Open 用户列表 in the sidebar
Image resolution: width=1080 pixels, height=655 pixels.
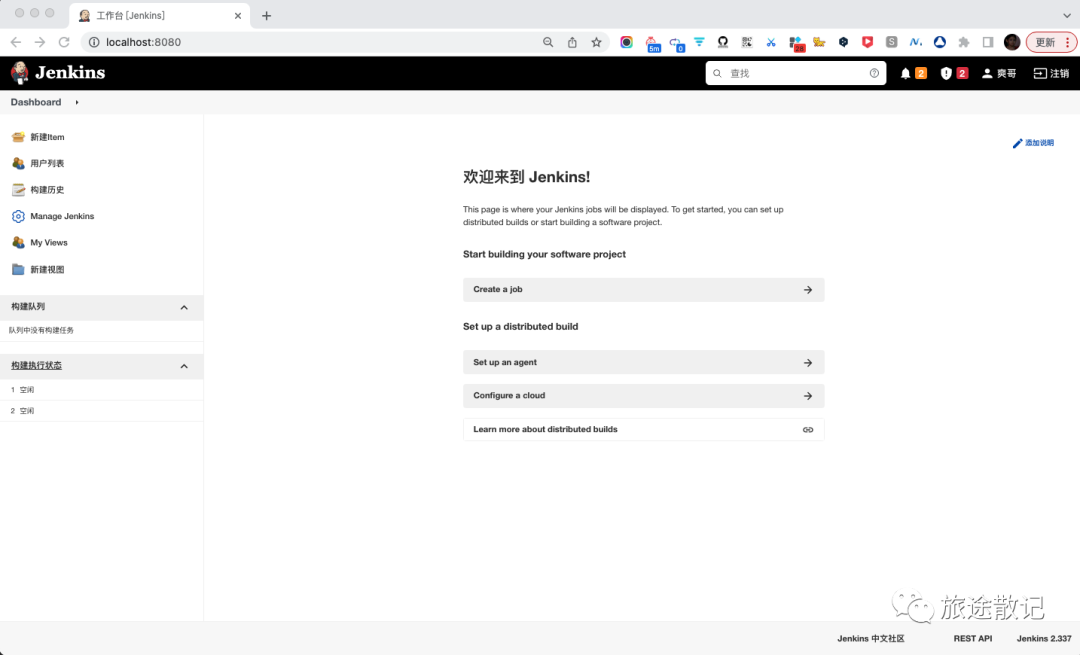48,163
